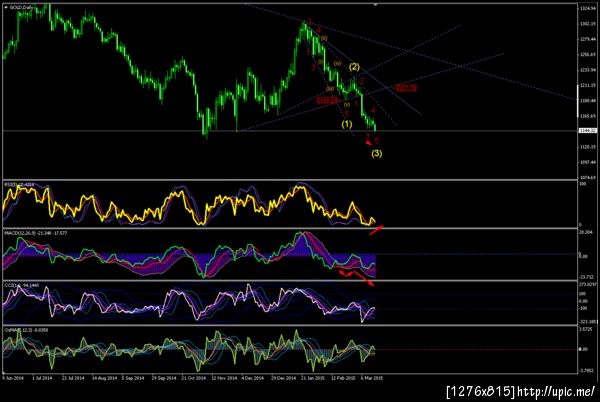This screenshot has height=402, width=600.
Task: Click the 1 Jul 2014 date label
Action: coord(42,378)
